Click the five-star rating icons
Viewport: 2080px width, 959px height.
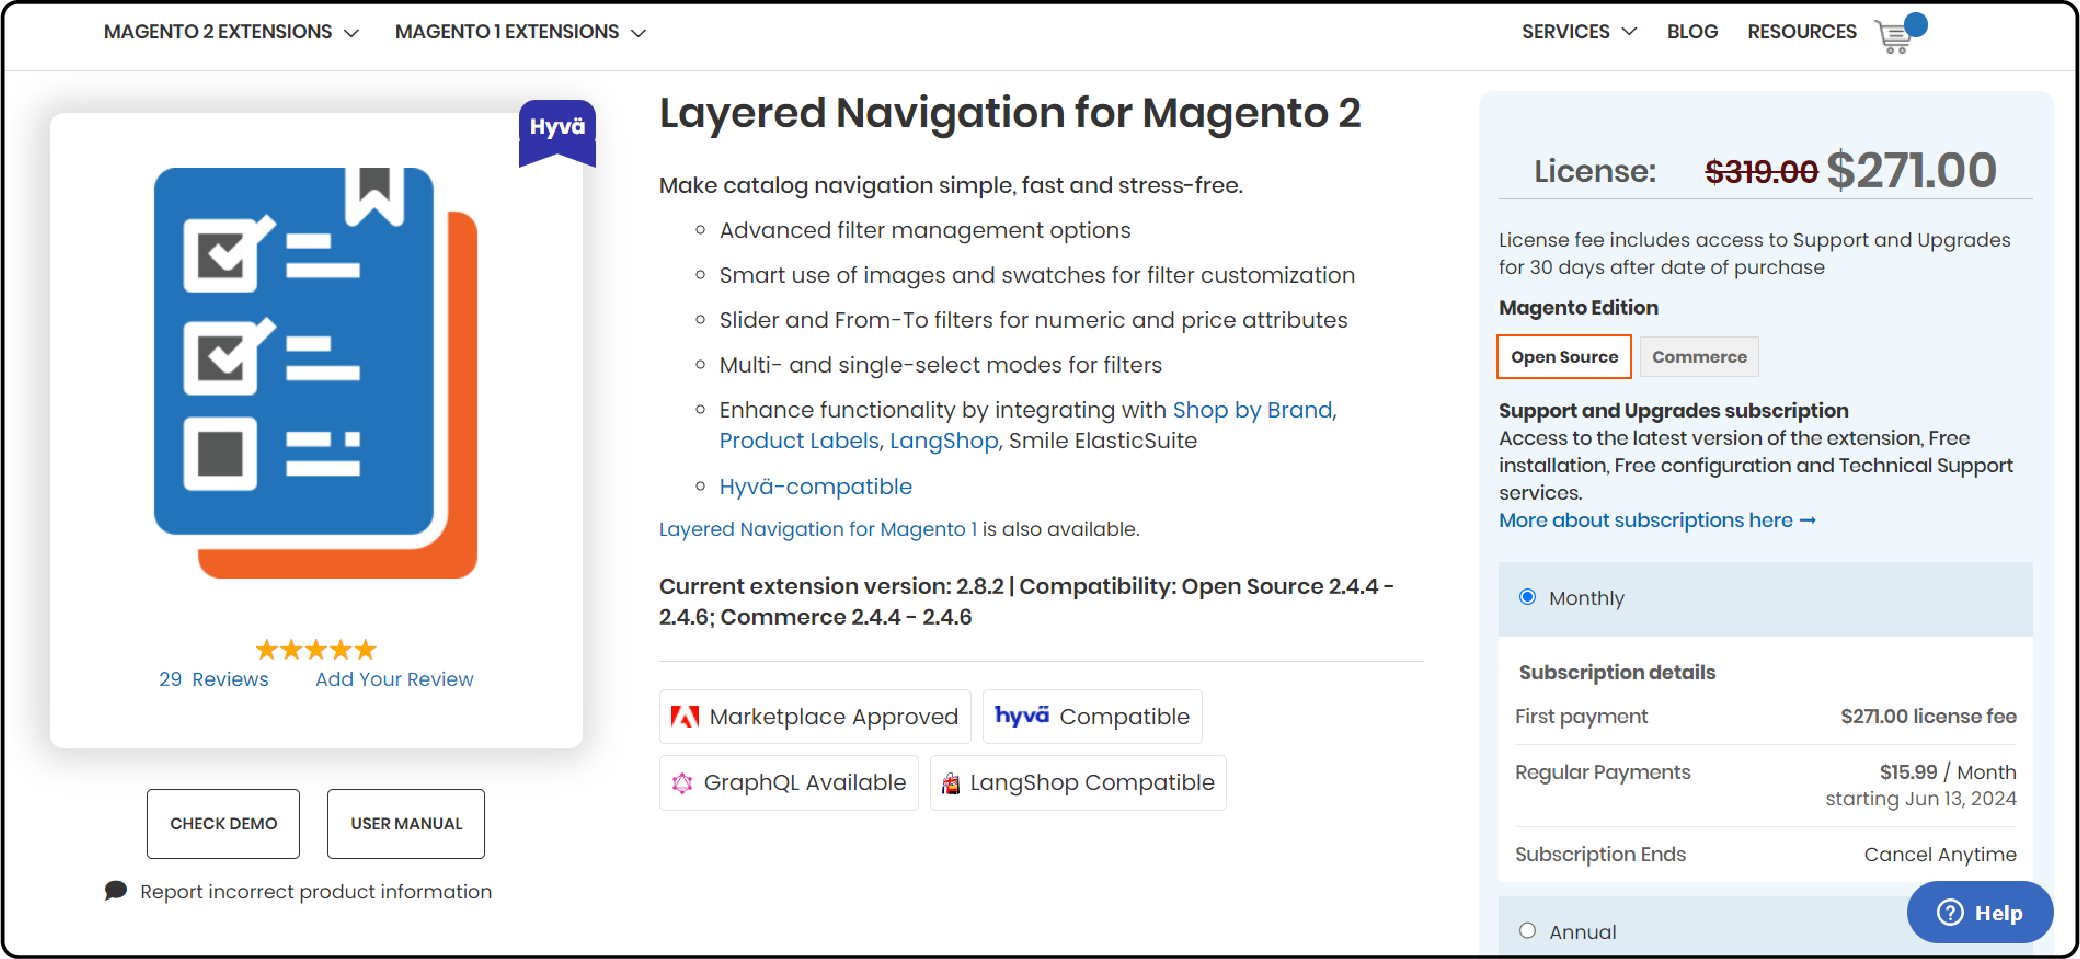[x=316, y=650]
